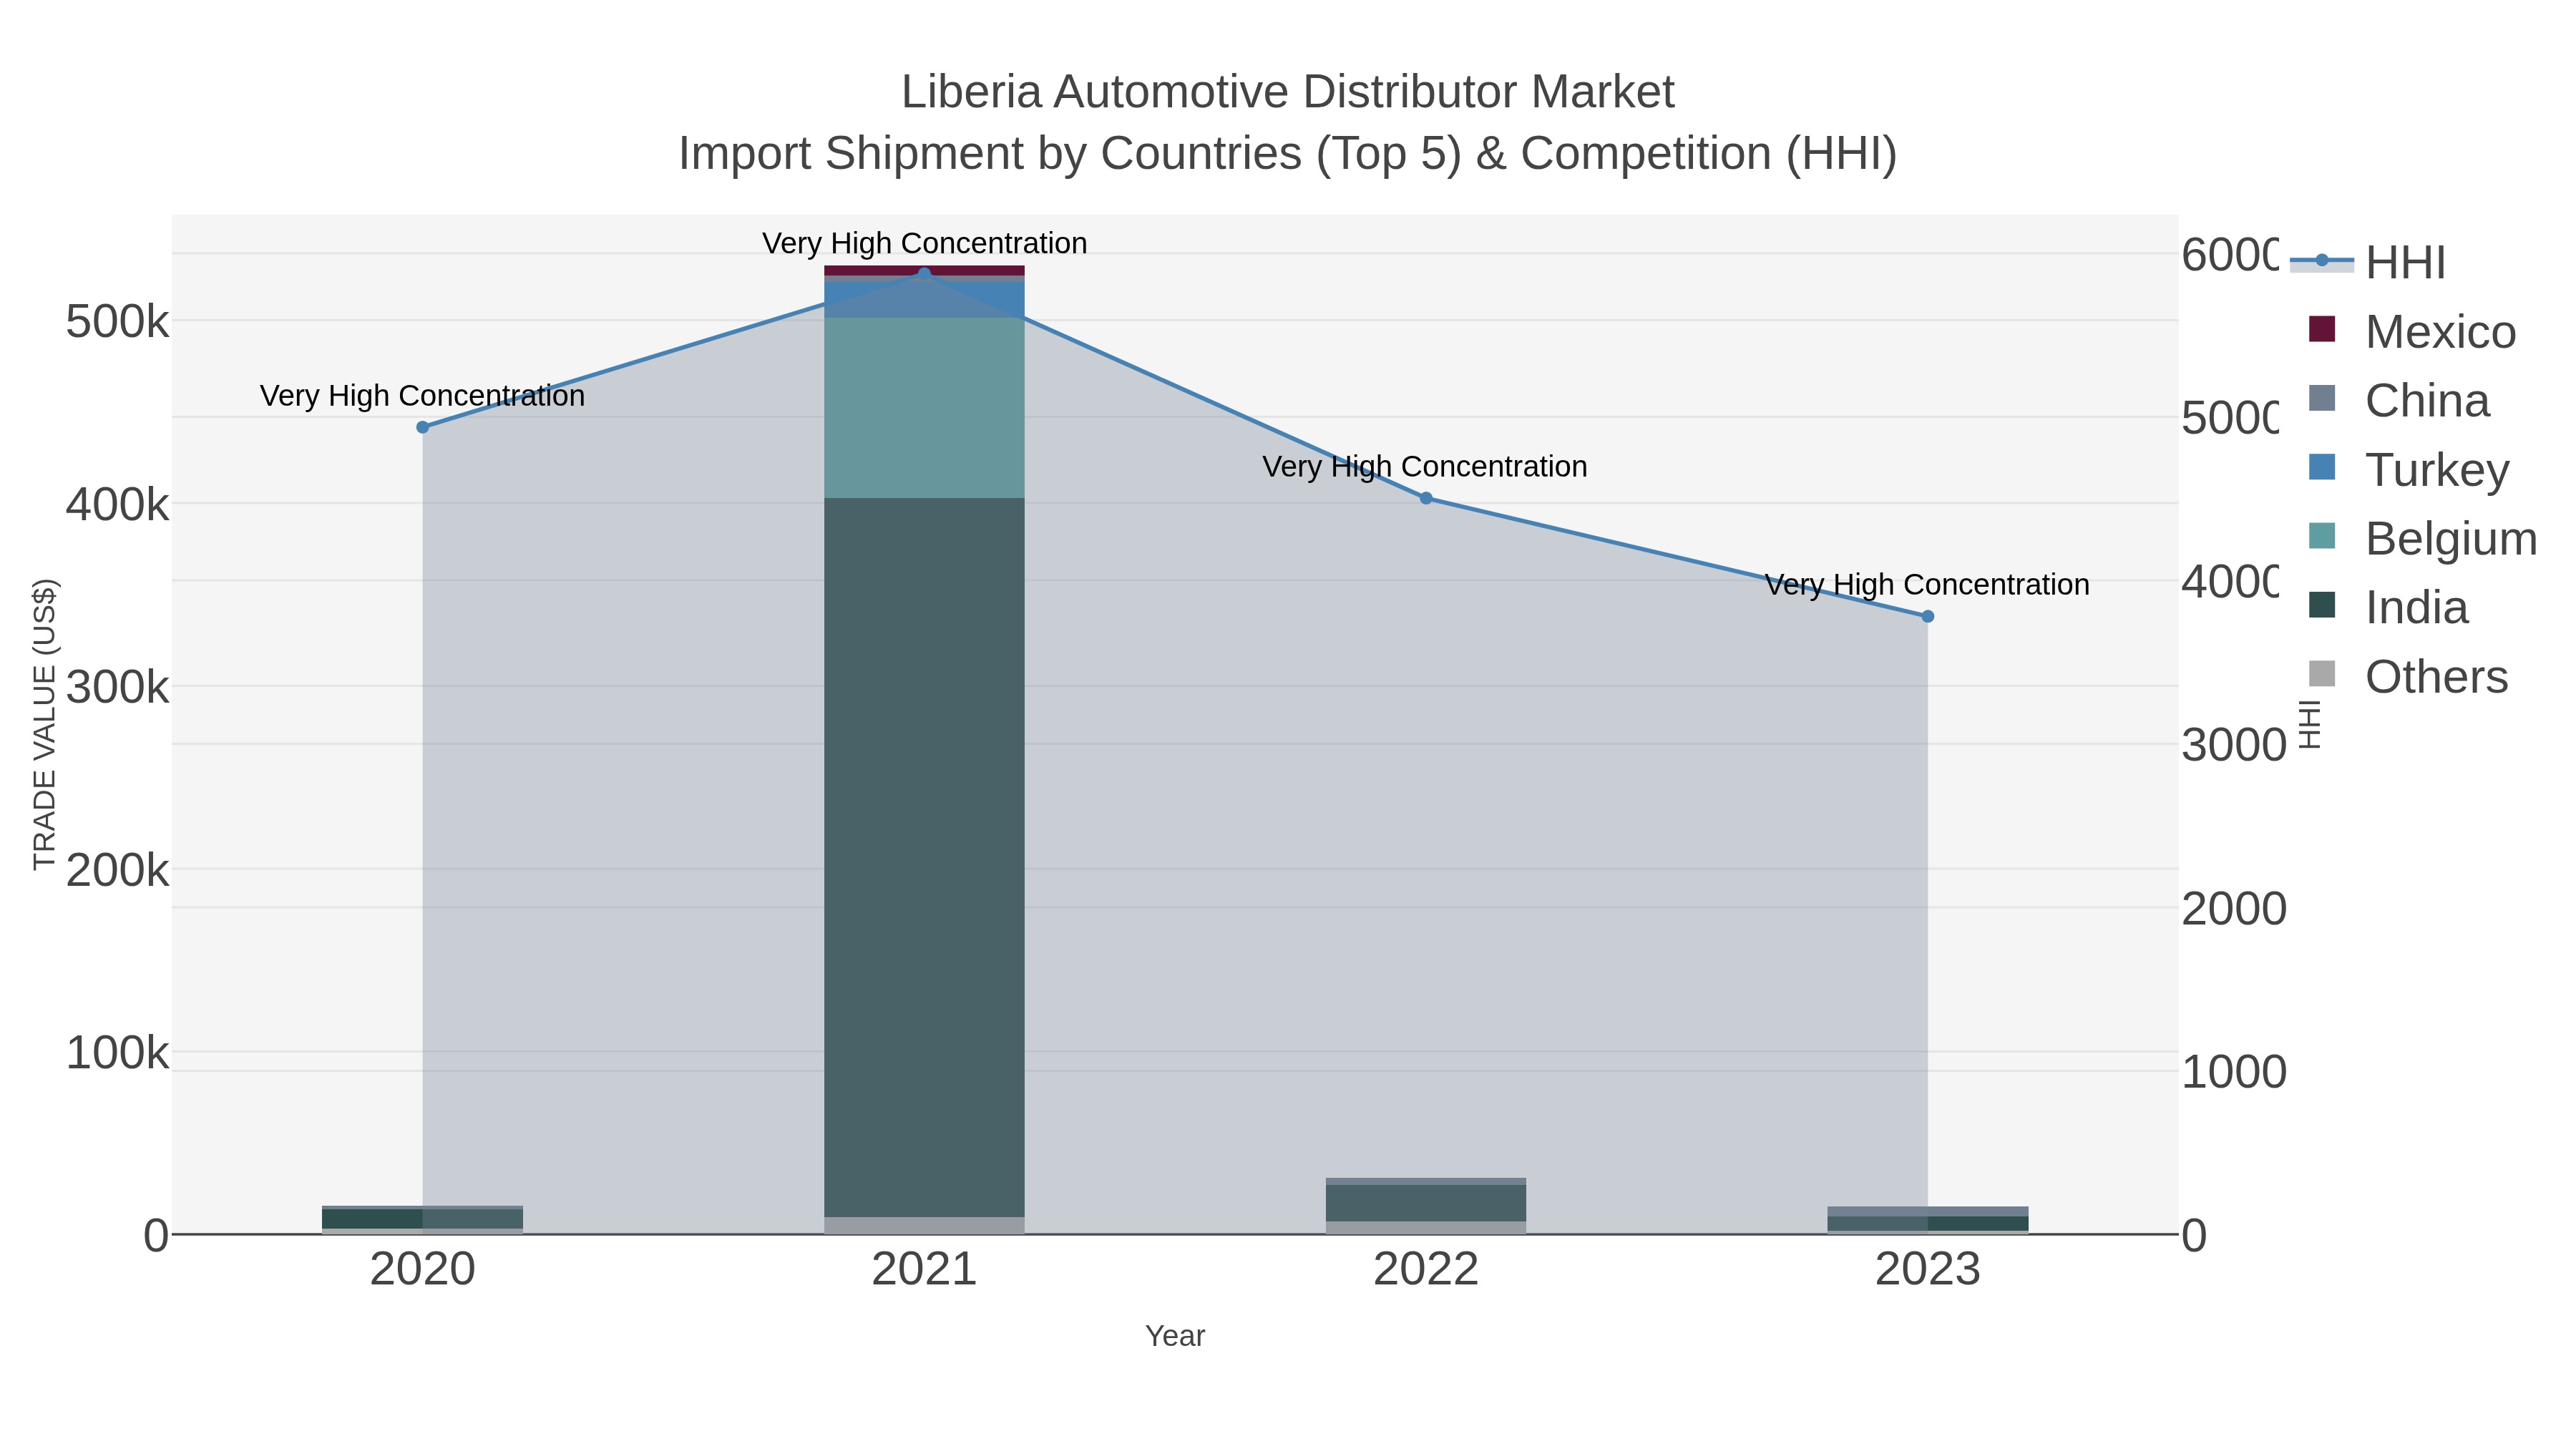Click the Year x-axis title
Image resolution: width=2576 pixels, height=1449 pixels.
pyautogui.click(x=1175, y=1336)
